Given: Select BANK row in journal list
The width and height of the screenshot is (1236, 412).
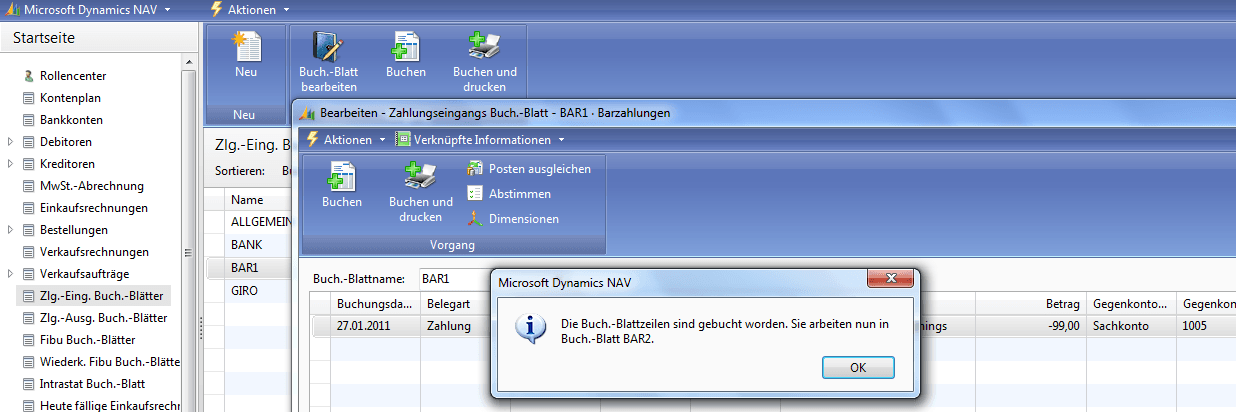Looking at the screenshot, I should coord(247,244).
